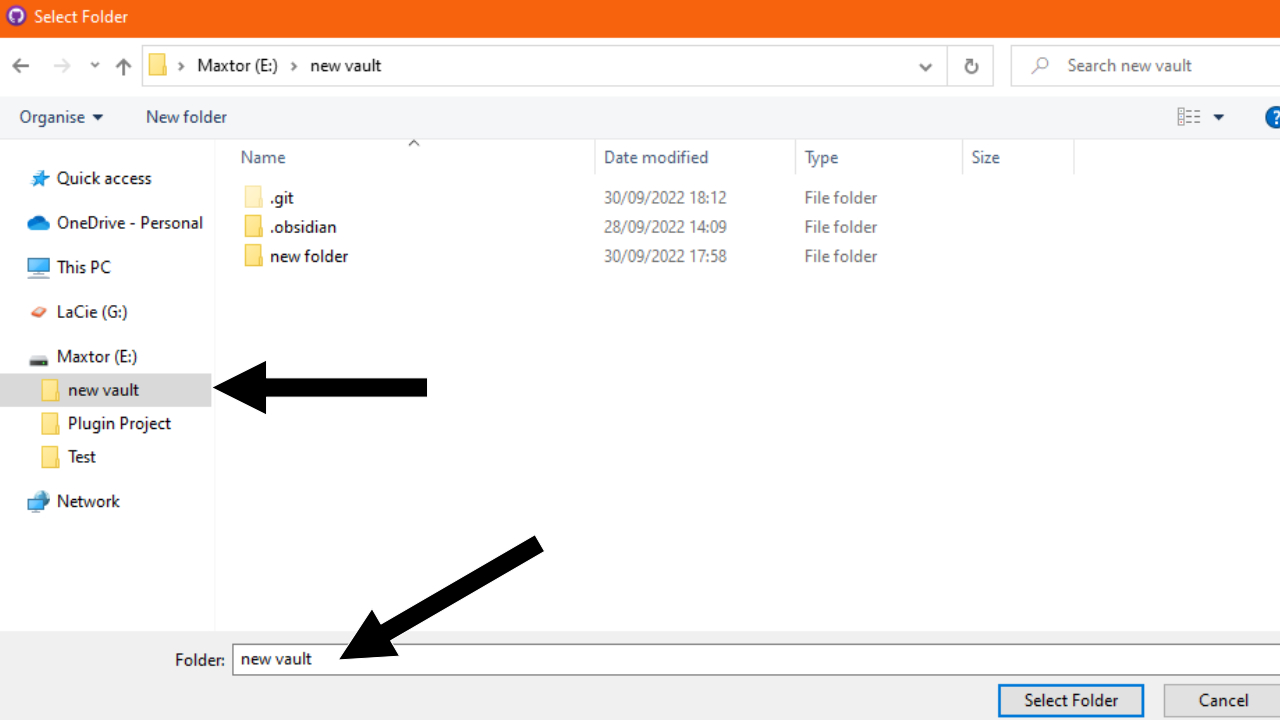Open the Organise menu
1280x720 pixels.
[x=61, y=117]
